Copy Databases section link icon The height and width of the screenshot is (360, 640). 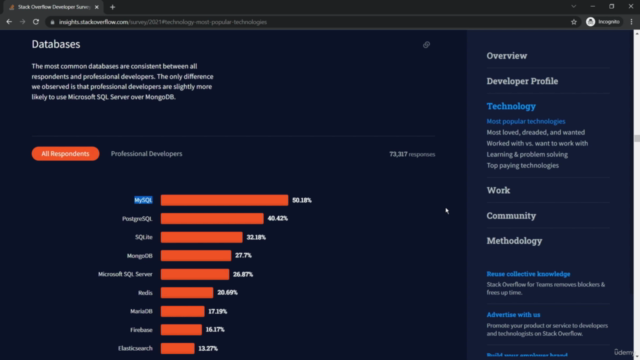(426, 45)
